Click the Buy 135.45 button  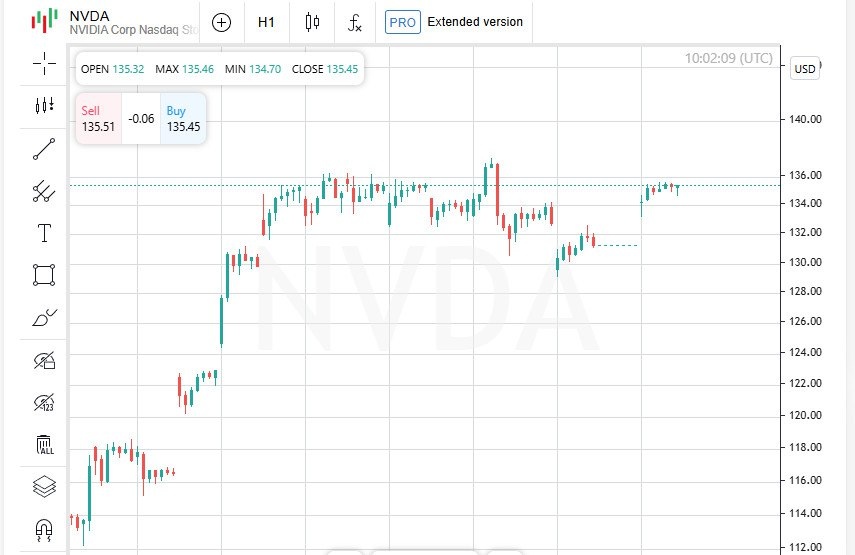(183, 119)
